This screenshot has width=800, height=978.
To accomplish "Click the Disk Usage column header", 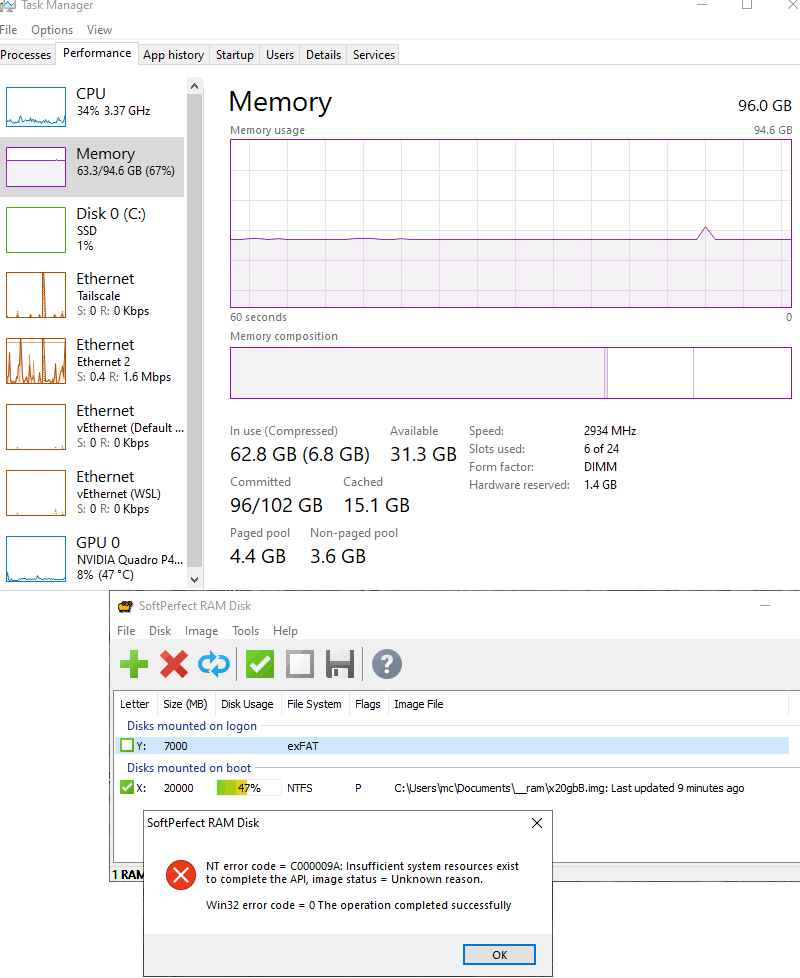I will tap(247, 704).
